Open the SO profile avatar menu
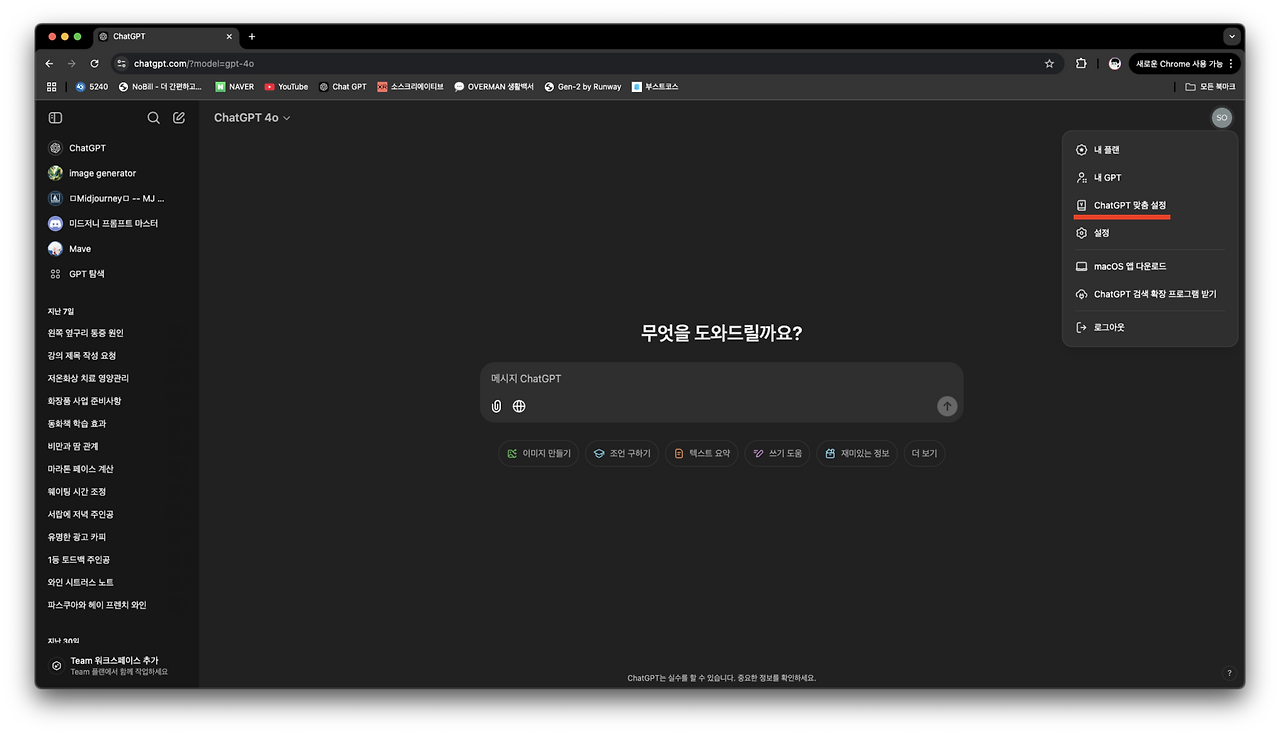The height and width of the screenshot is (735, 1280). click(x=1221, y=118)
